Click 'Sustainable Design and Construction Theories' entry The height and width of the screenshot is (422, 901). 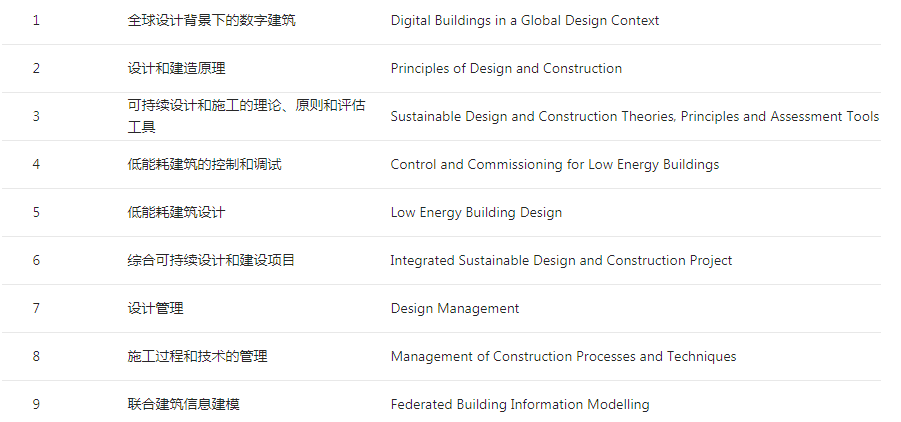click(x=634, y=117)
